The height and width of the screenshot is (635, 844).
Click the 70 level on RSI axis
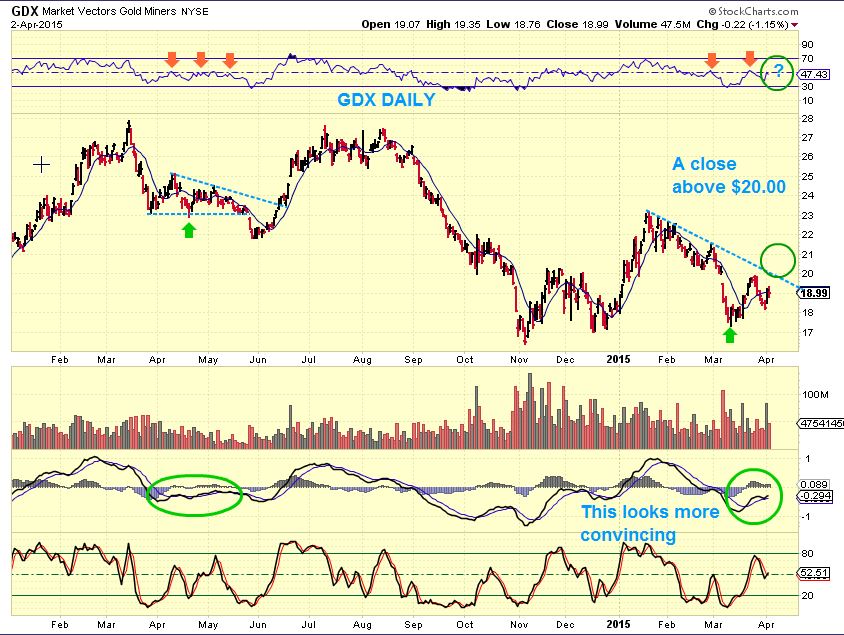click(x=807, y=59)
